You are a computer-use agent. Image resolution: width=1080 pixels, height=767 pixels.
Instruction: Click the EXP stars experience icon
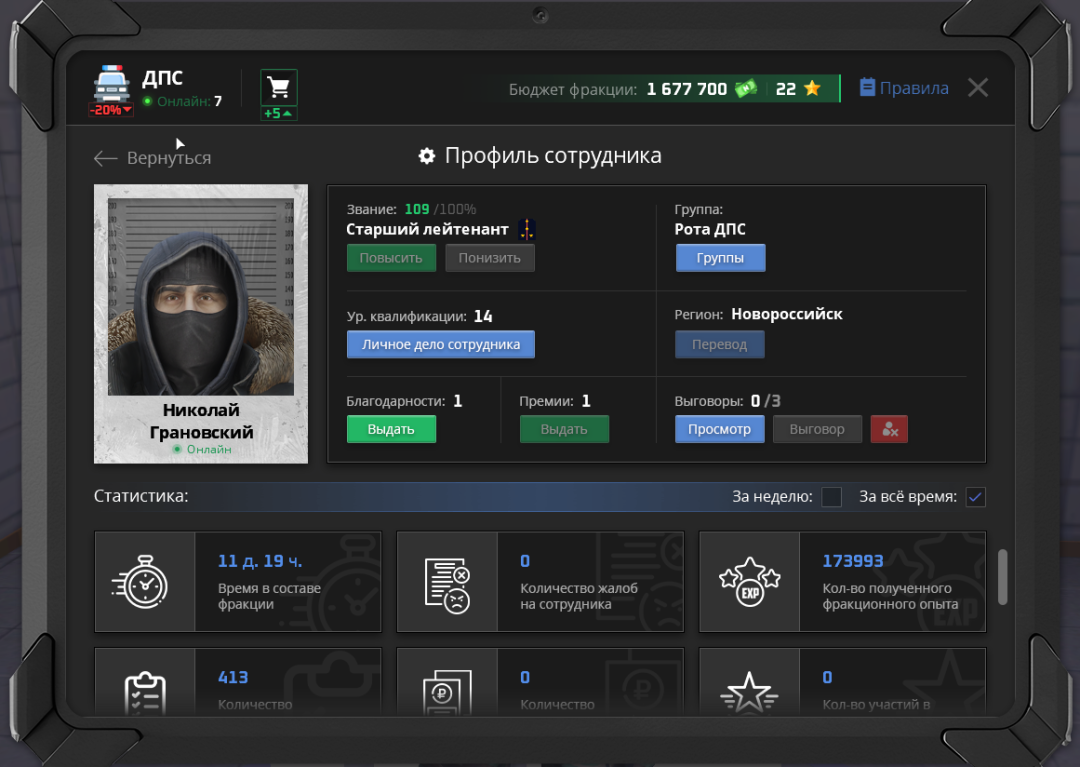click(x=749, y=582)
